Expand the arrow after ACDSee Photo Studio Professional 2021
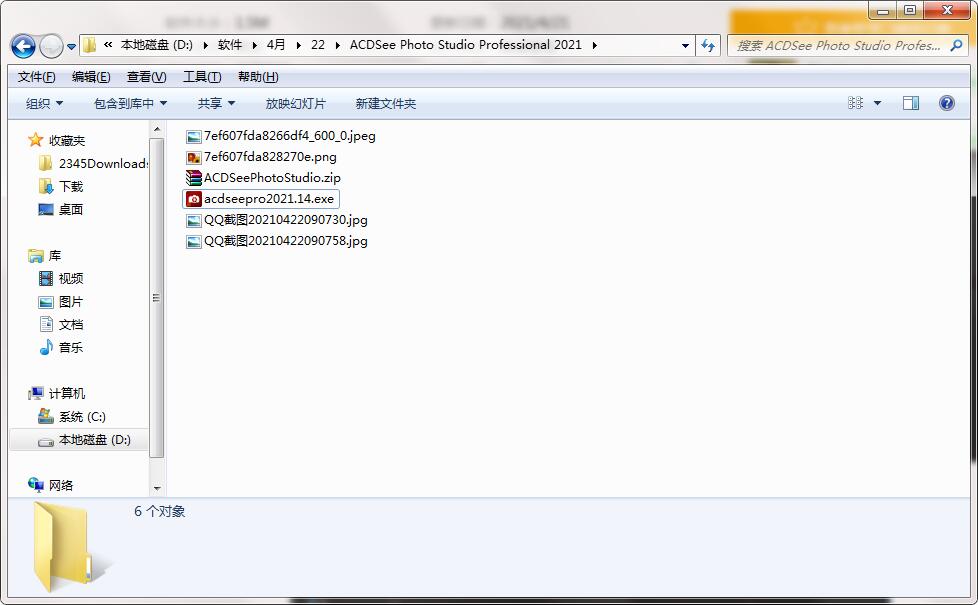The height and width of the screenshot is (605, 978). [594, 45]
